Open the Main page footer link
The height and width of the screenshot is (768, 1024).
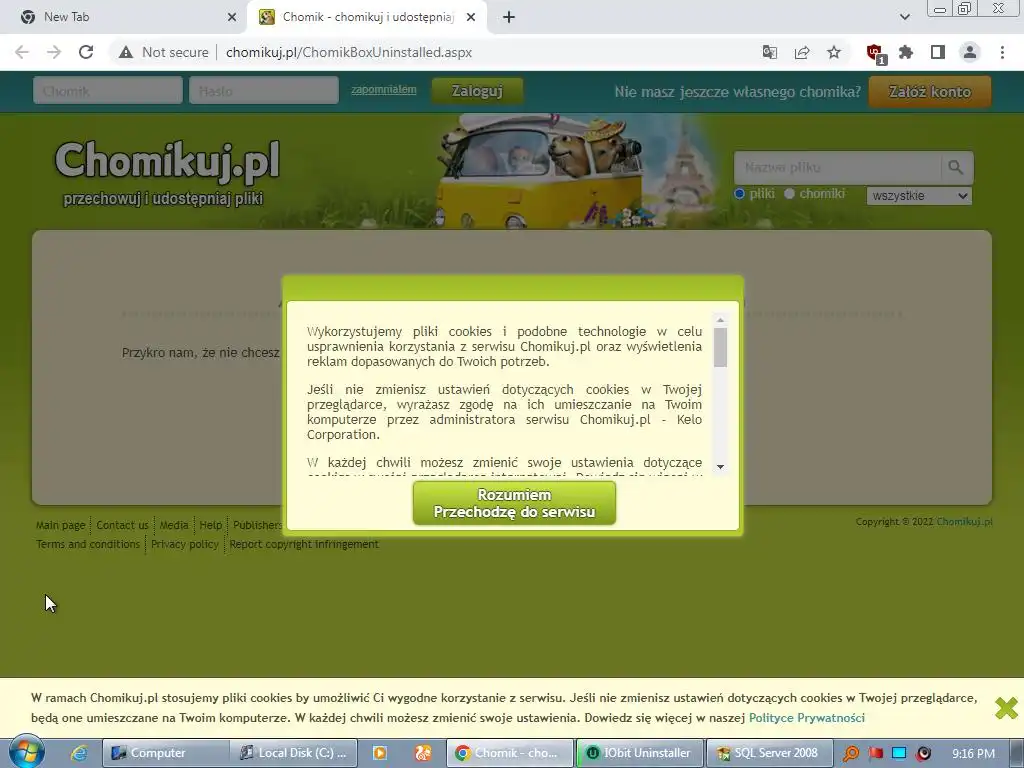click(x=61, y=525)
